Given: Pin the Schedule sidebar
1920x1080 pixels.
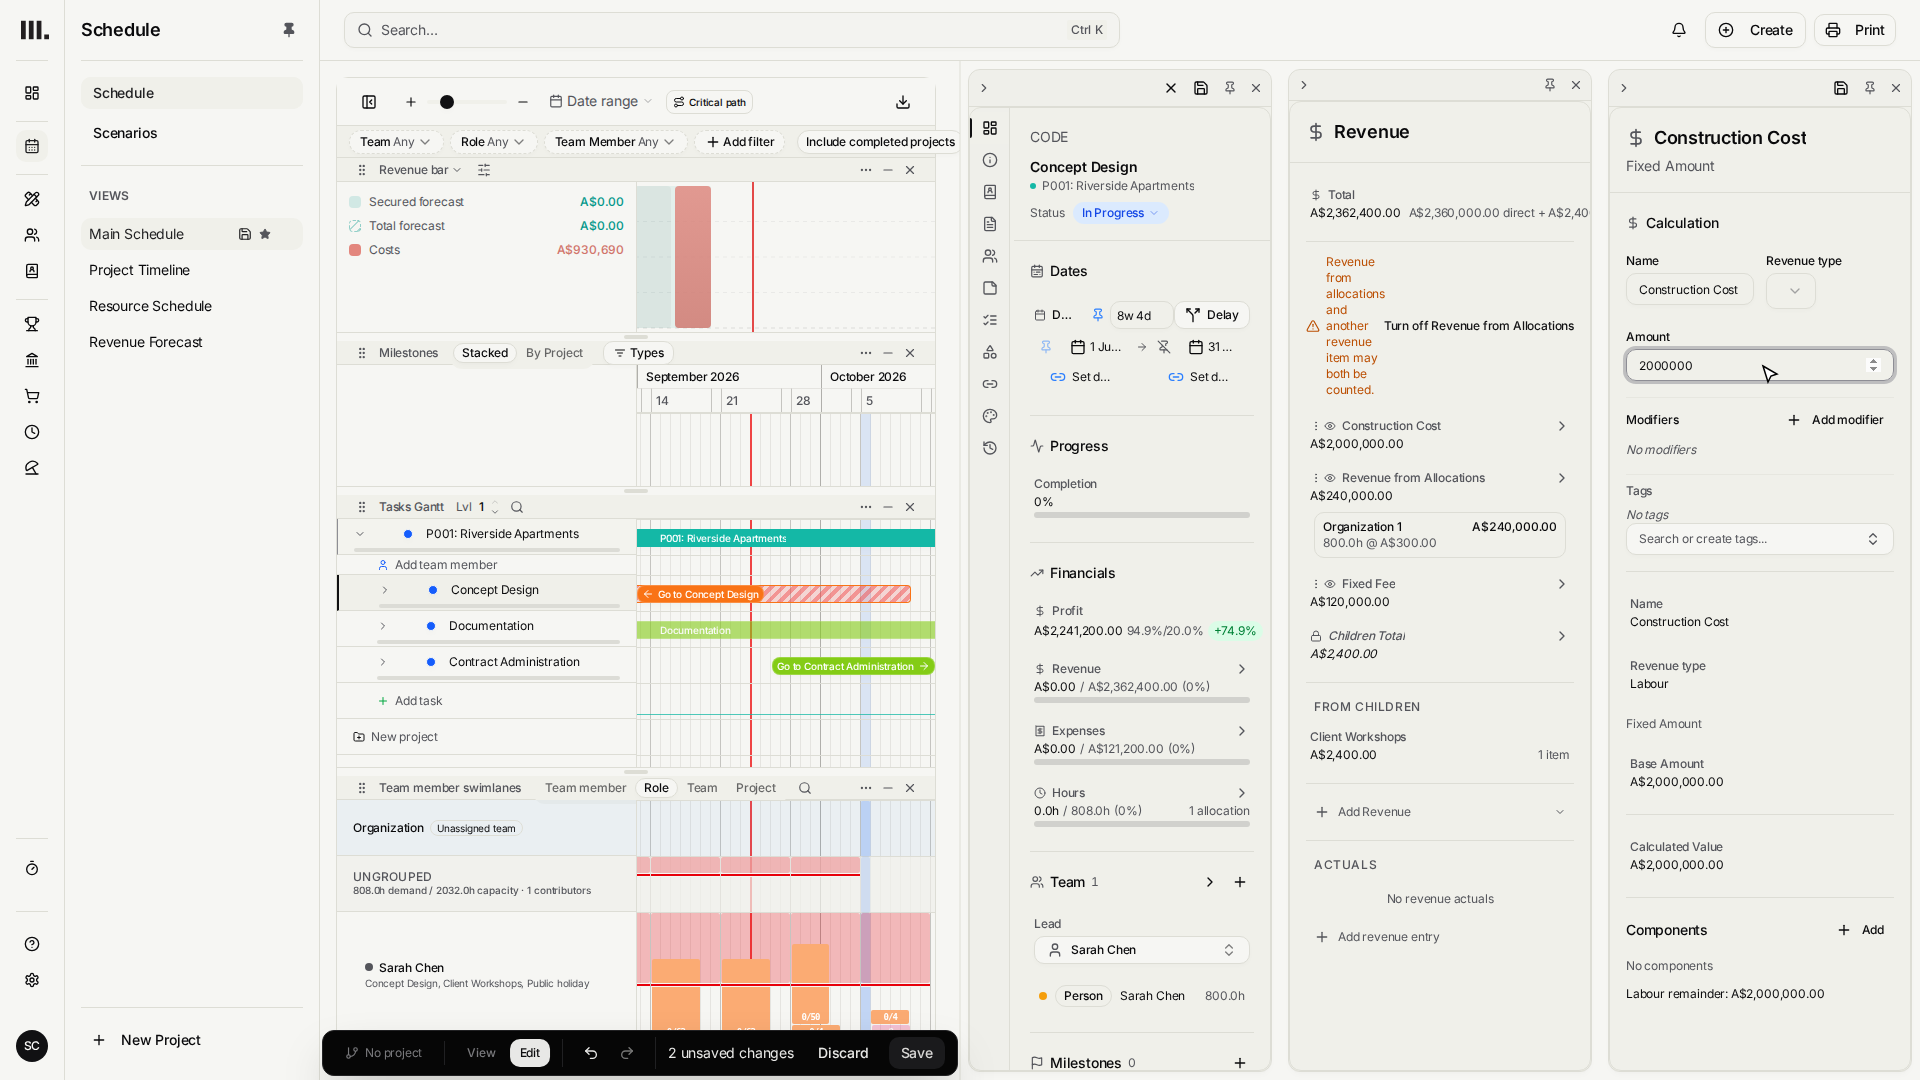Looking at the screenshot, I should [289, 30].
